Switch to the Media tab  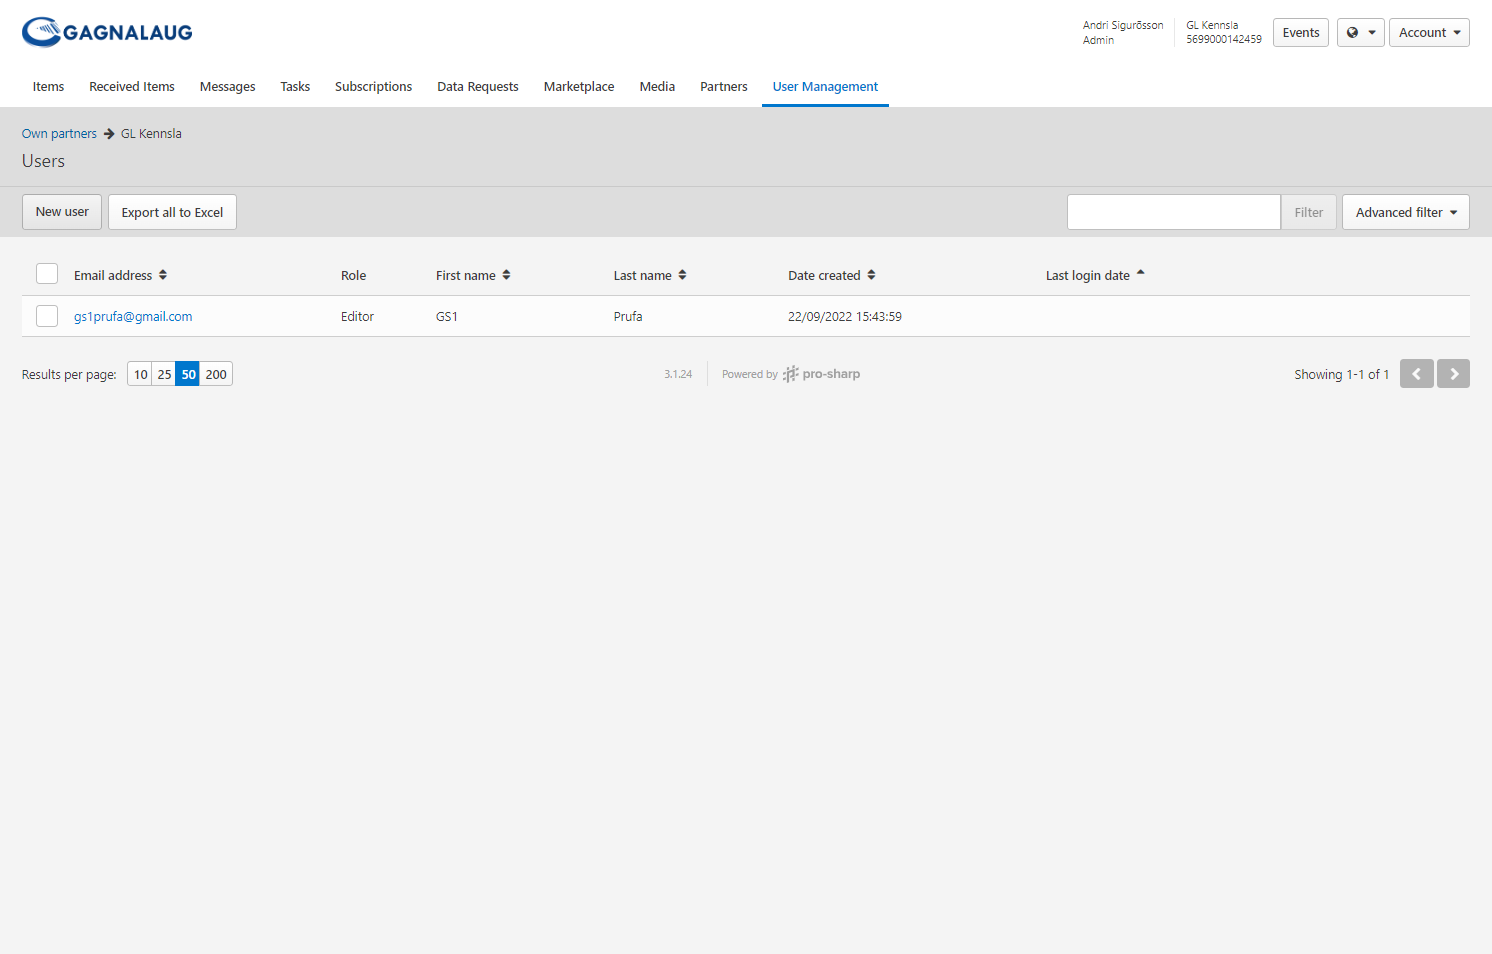click(657, 86)
